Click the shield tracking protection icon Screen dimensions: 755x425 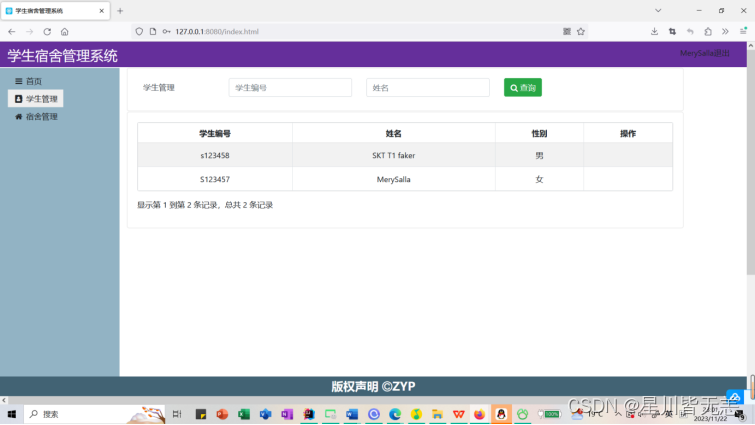pos(139,32)
